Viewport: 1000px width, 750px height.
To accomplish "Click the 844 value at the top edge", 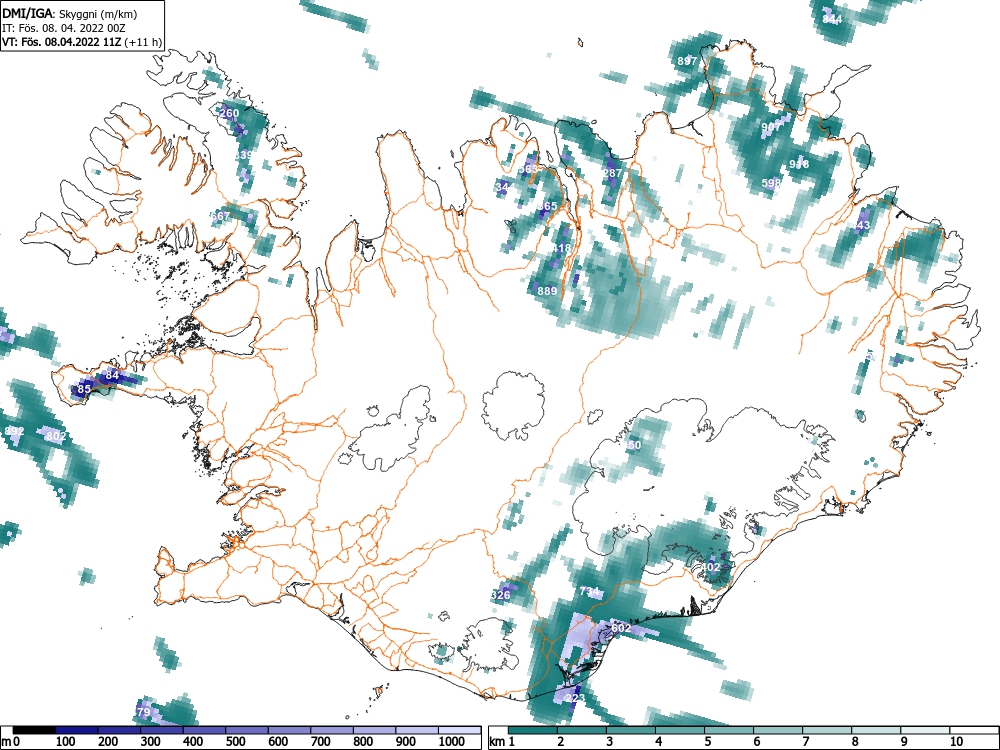I will pos(832,20).
